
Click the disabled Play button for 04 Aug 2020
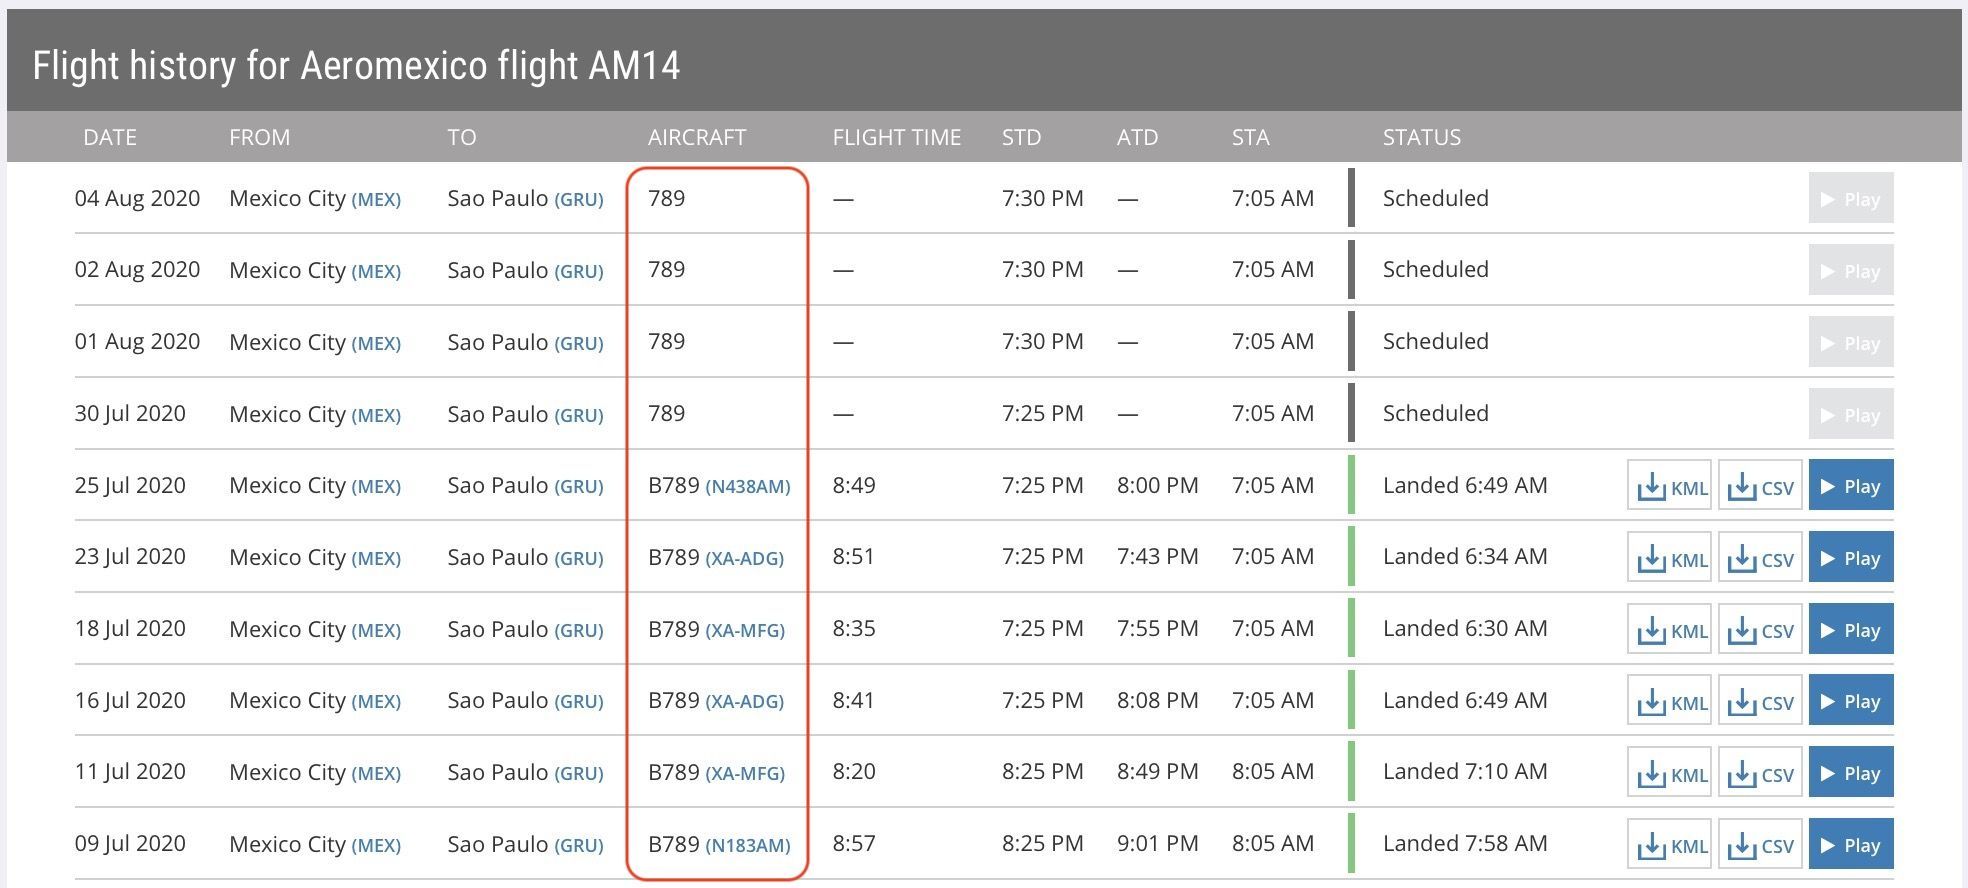(1851, 199)
